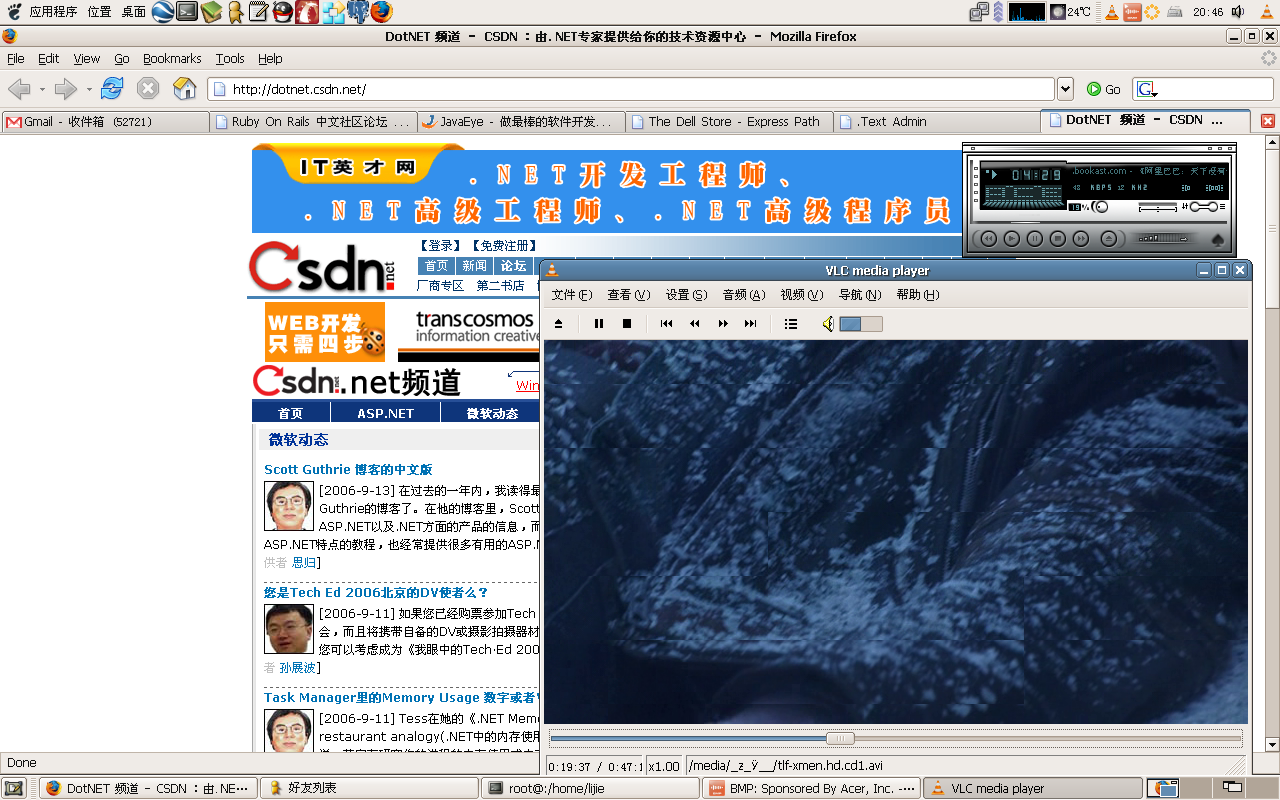
Task: Mute audio via VLC speaker icon
Action: (828, 324)
